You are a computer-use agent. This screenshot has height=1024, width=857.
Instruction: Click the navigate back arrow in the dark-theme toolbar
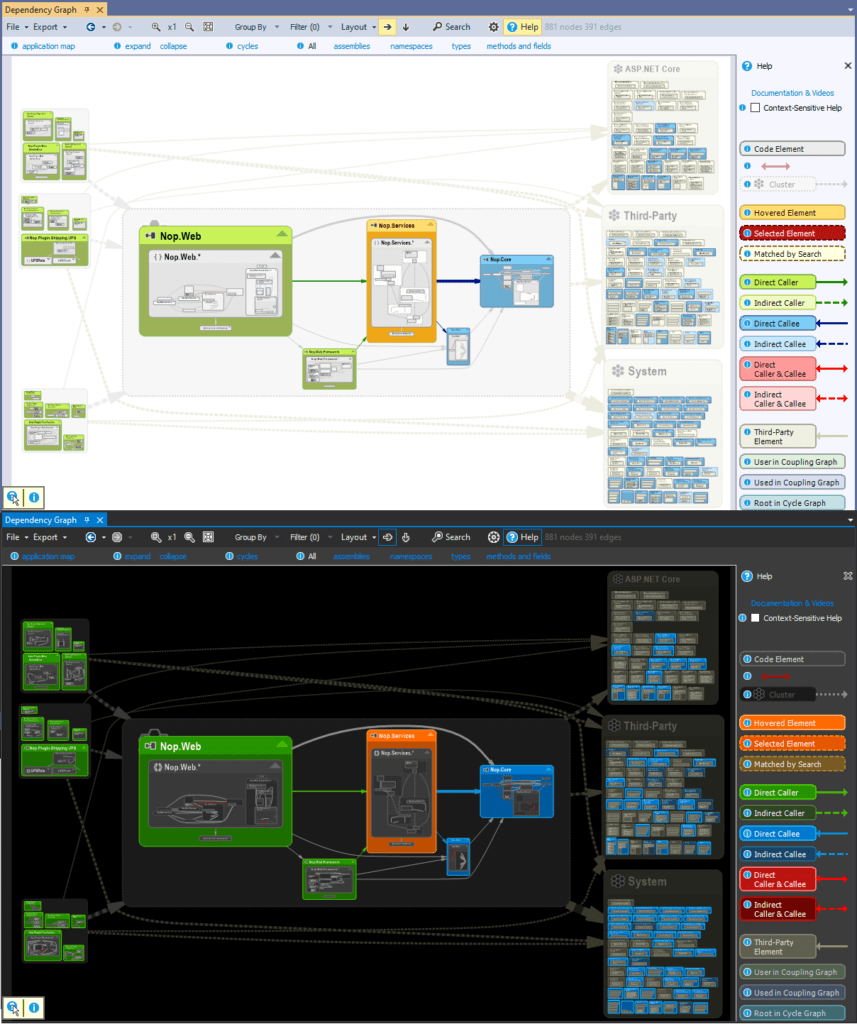coord(91,537)
